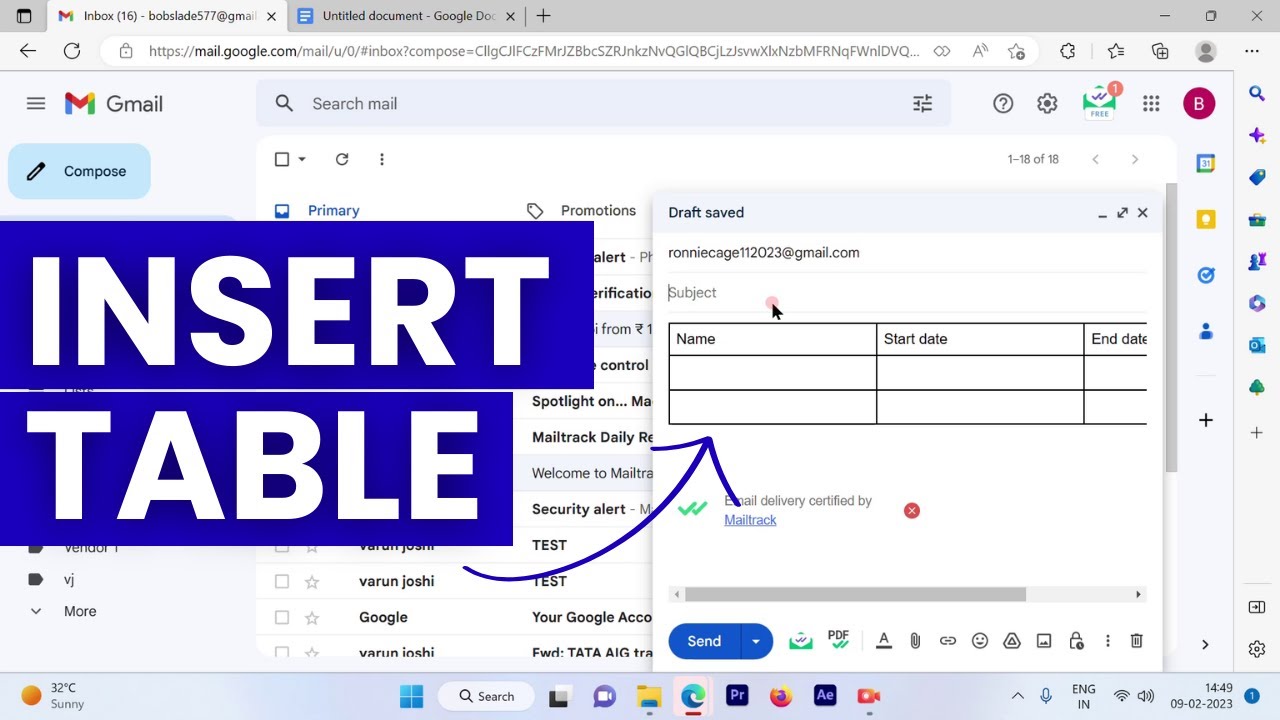Expand the select-all dropdown arrow

(302, 159)
